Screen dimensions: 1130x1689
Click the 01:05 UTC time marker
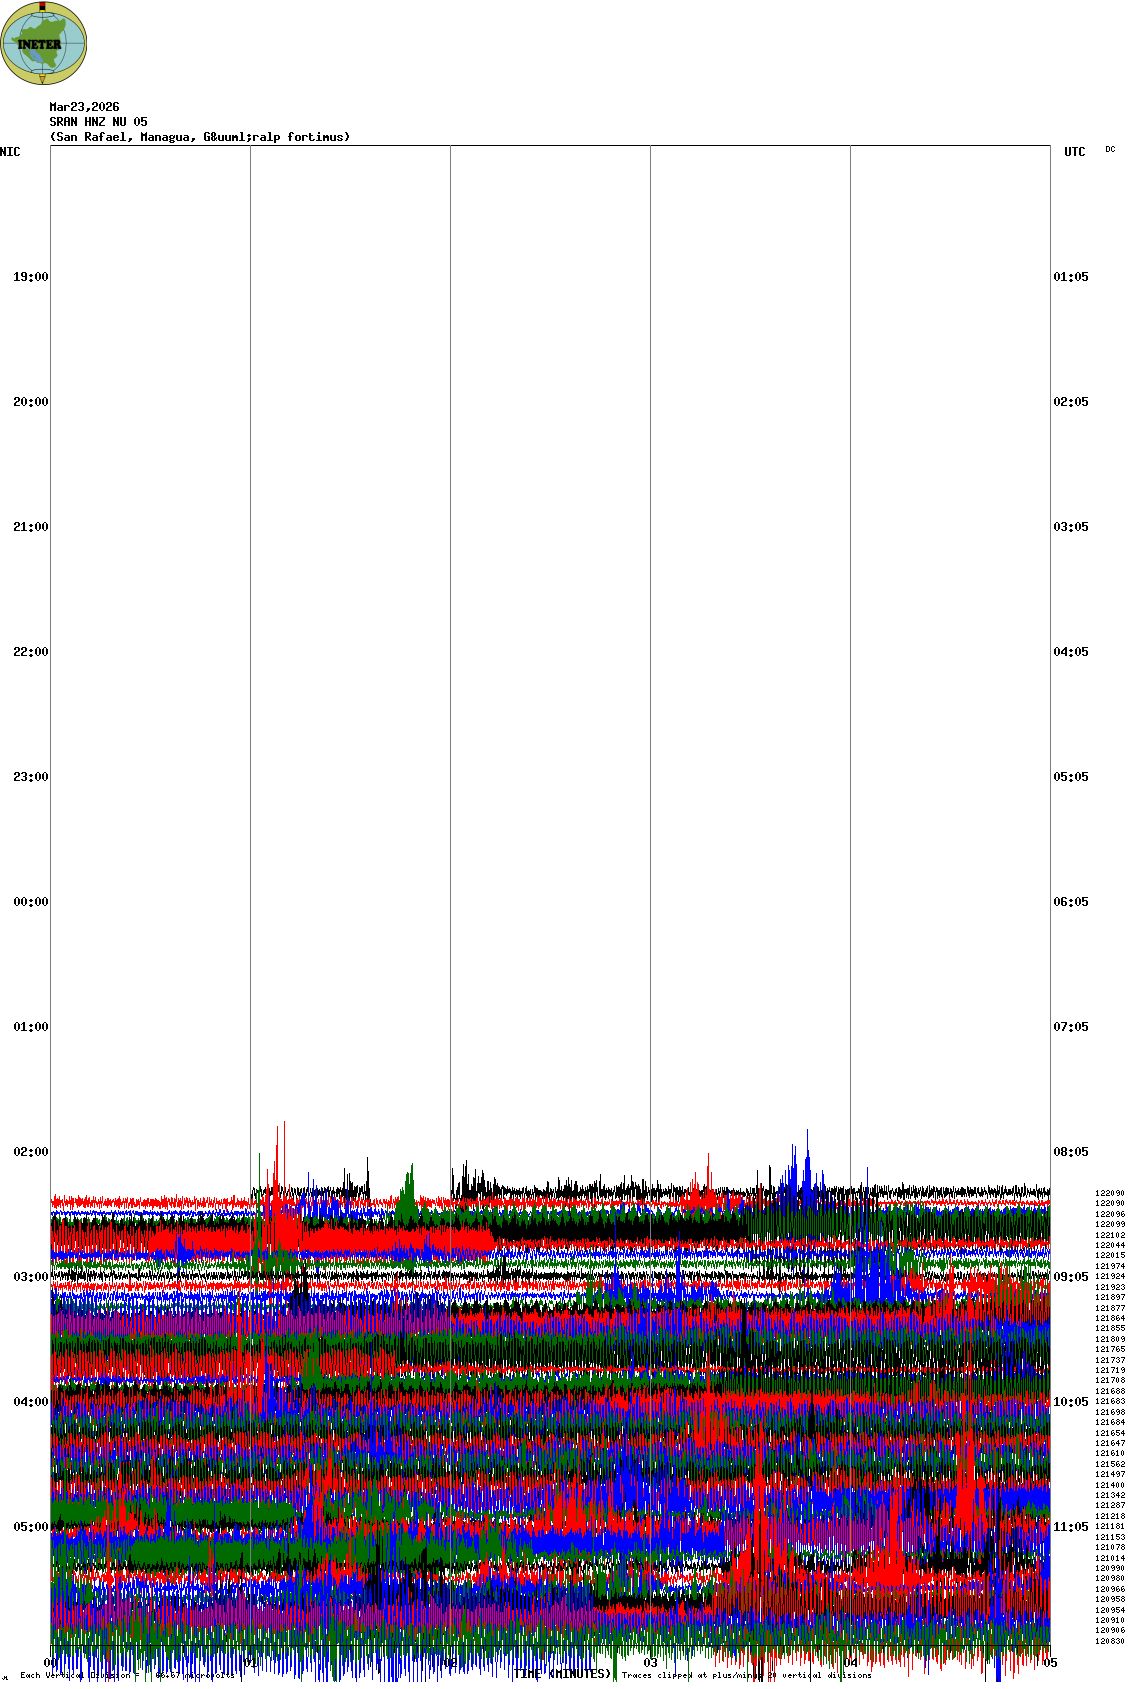(x=1071, y=277)
